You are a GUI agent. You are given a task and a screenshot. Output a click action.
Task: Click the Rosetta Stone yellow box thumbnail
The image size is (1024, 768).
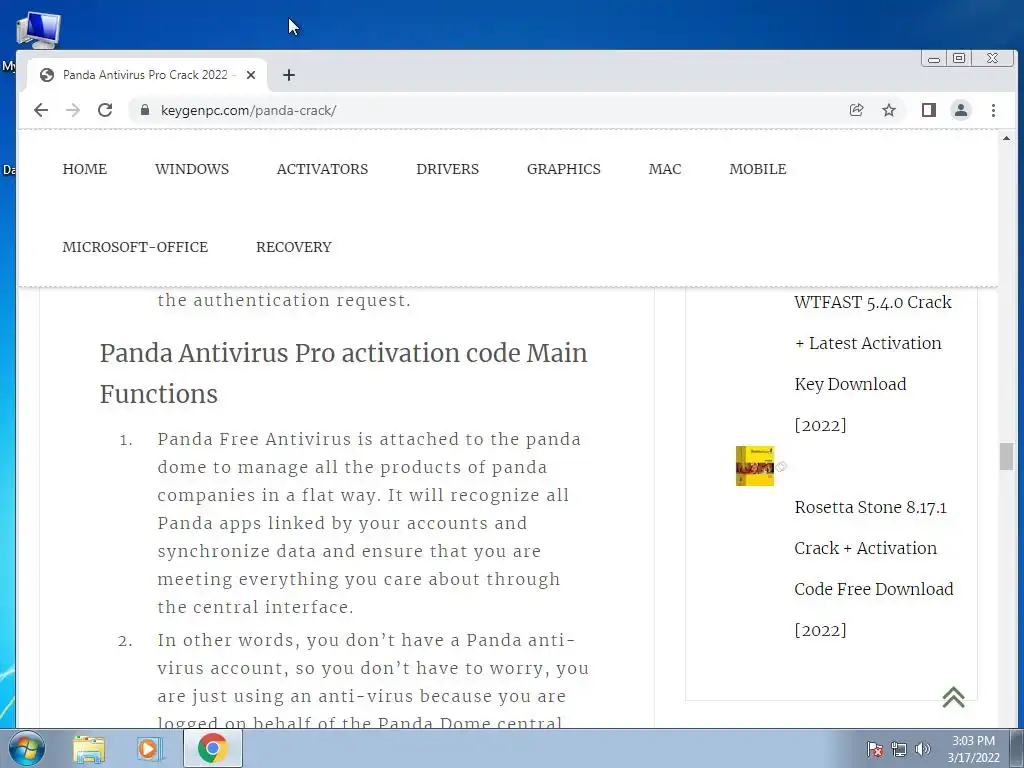point(755,466)
